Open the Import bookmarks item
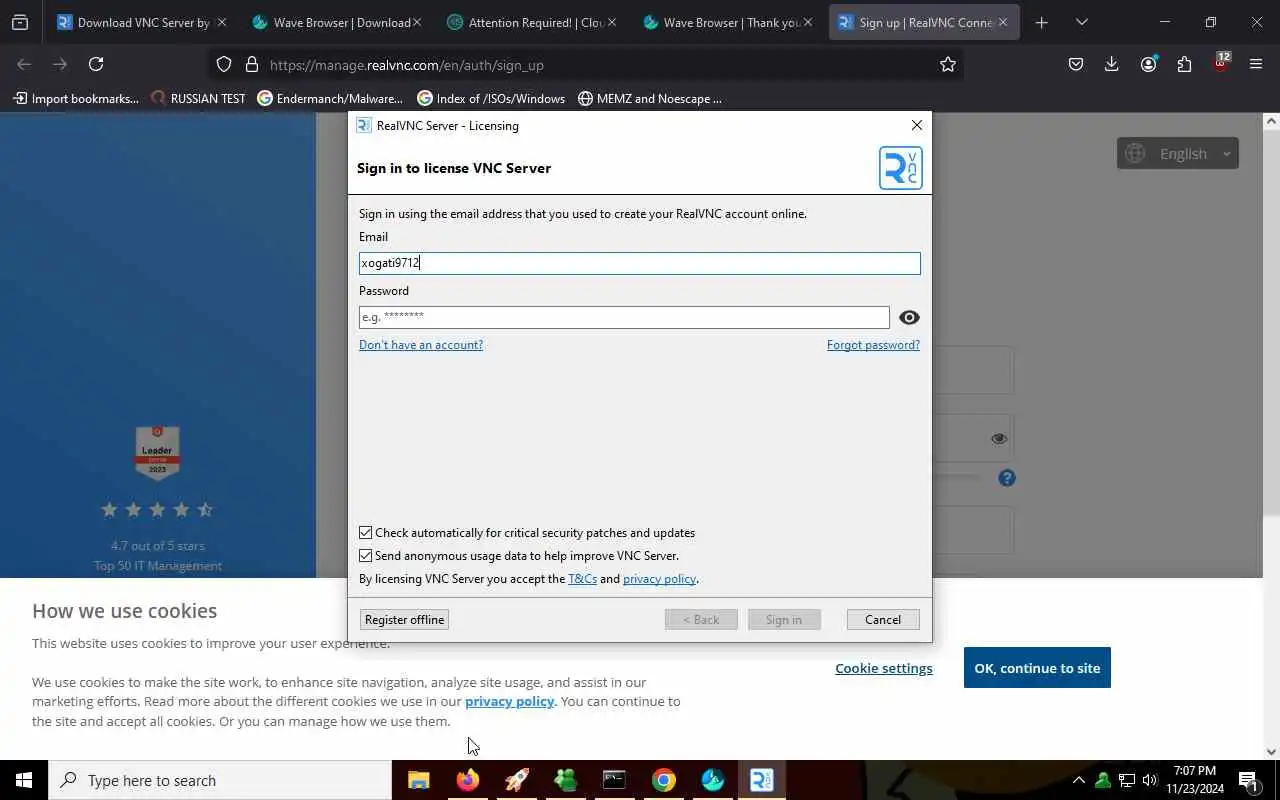This screenshot has width=1280, height=800. point(76,98)
